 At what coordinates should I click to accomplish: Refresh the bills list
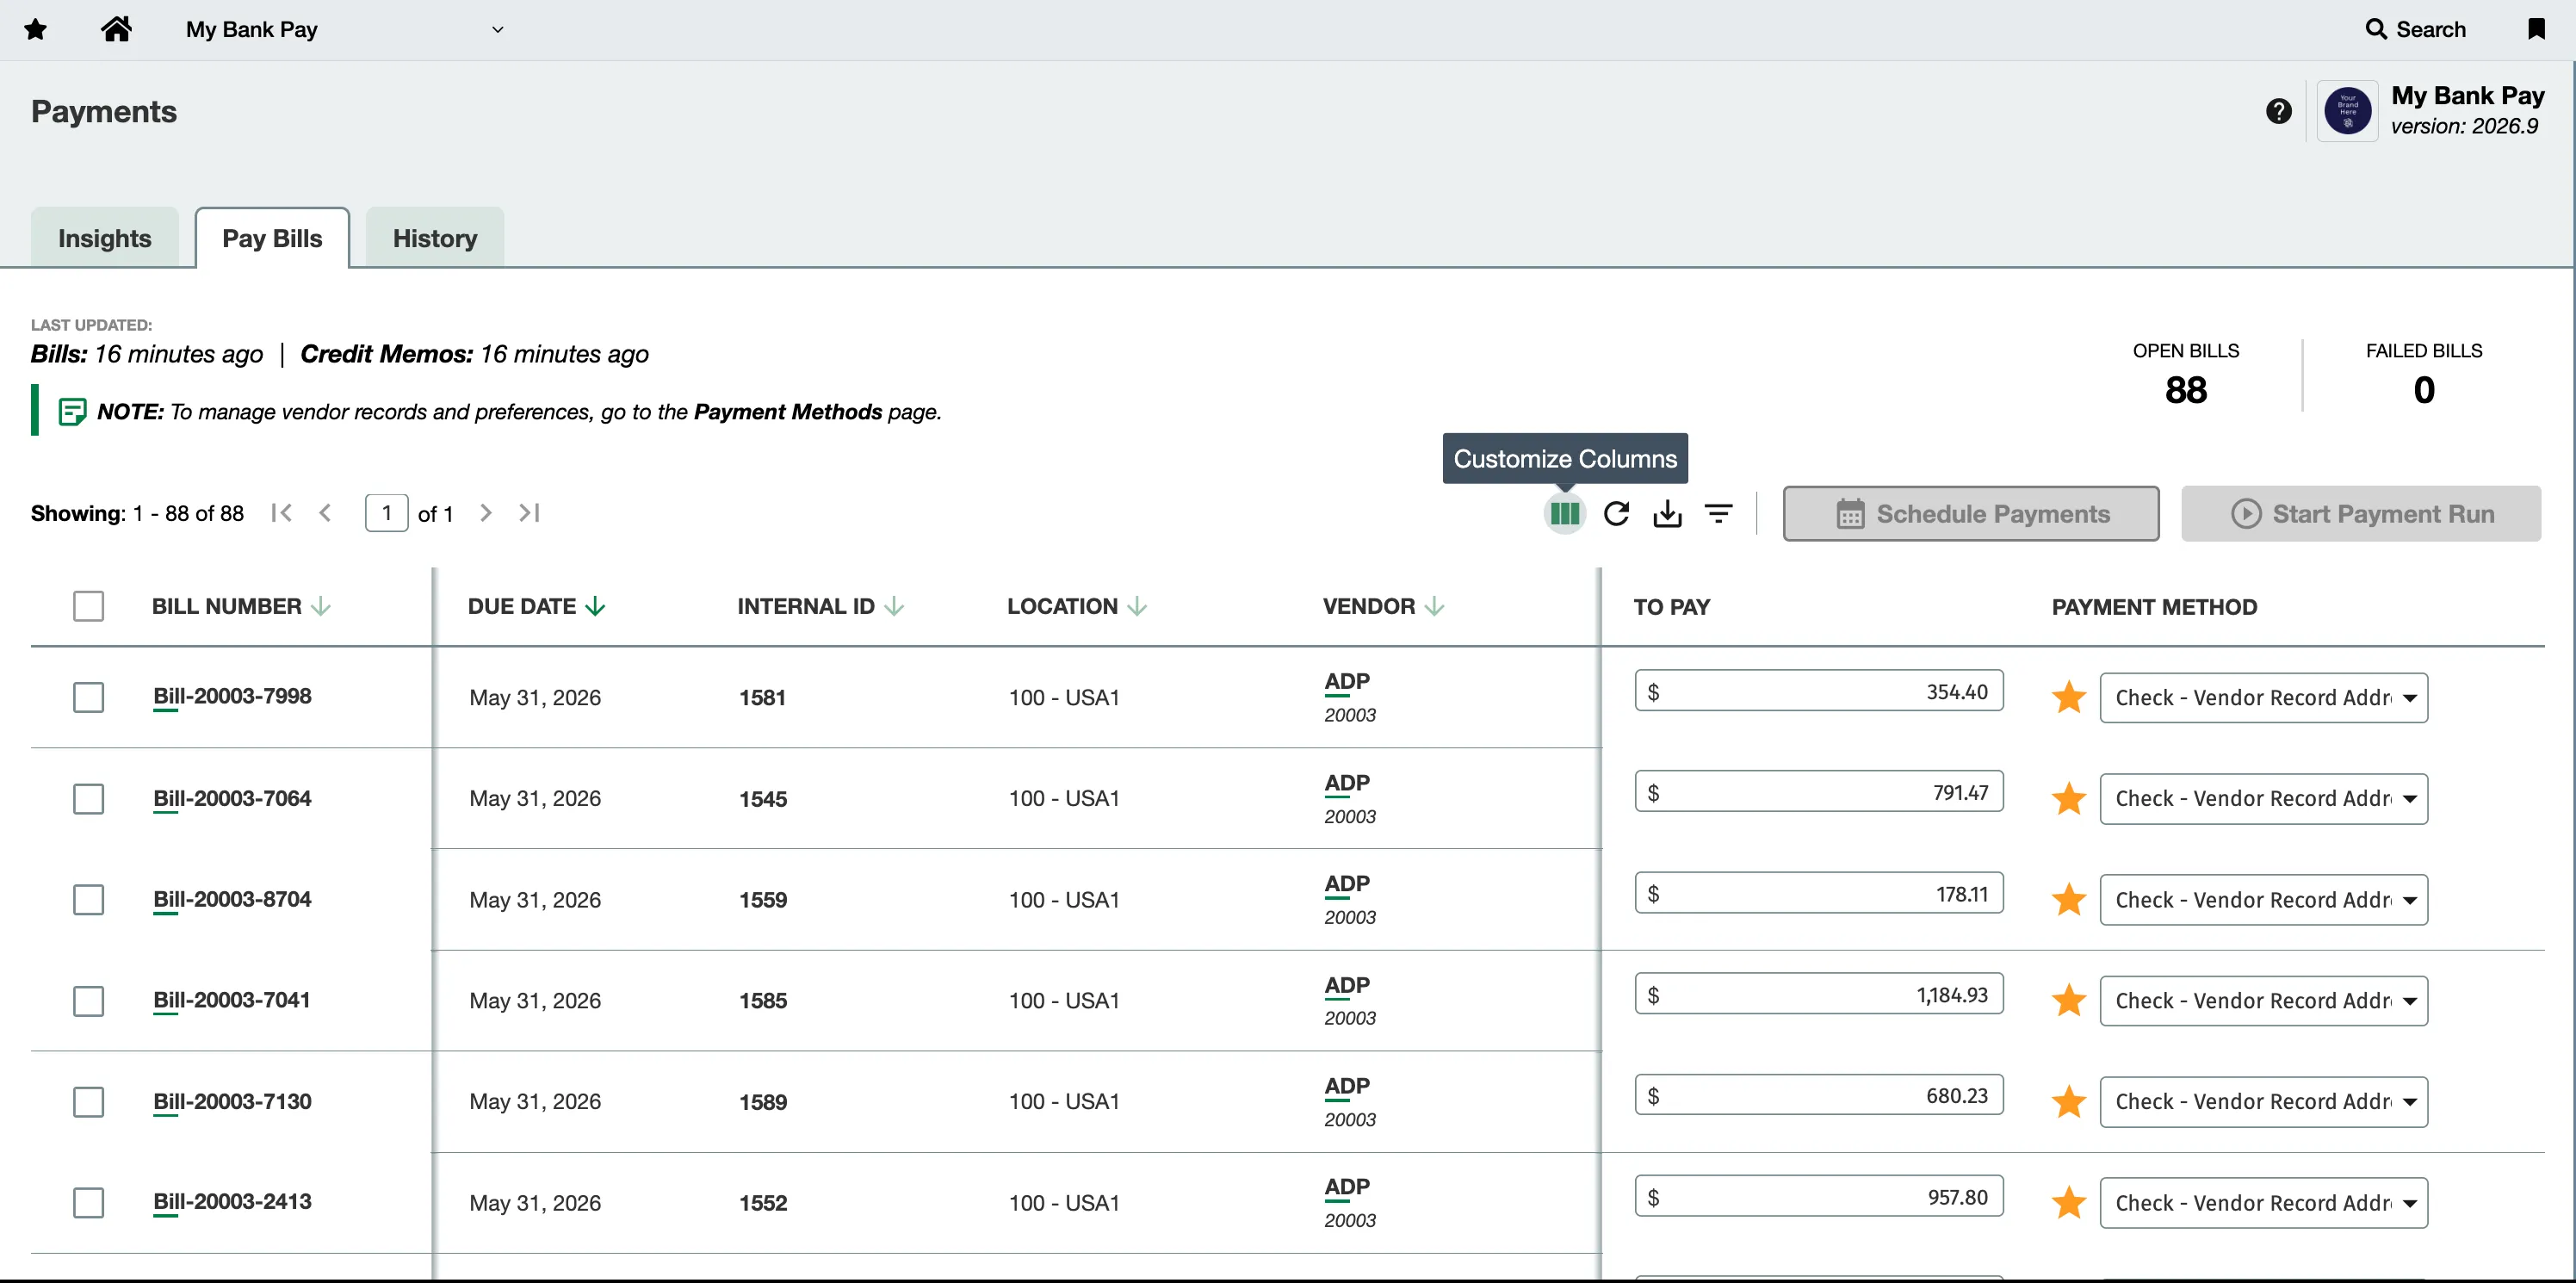pos(1616,514)
